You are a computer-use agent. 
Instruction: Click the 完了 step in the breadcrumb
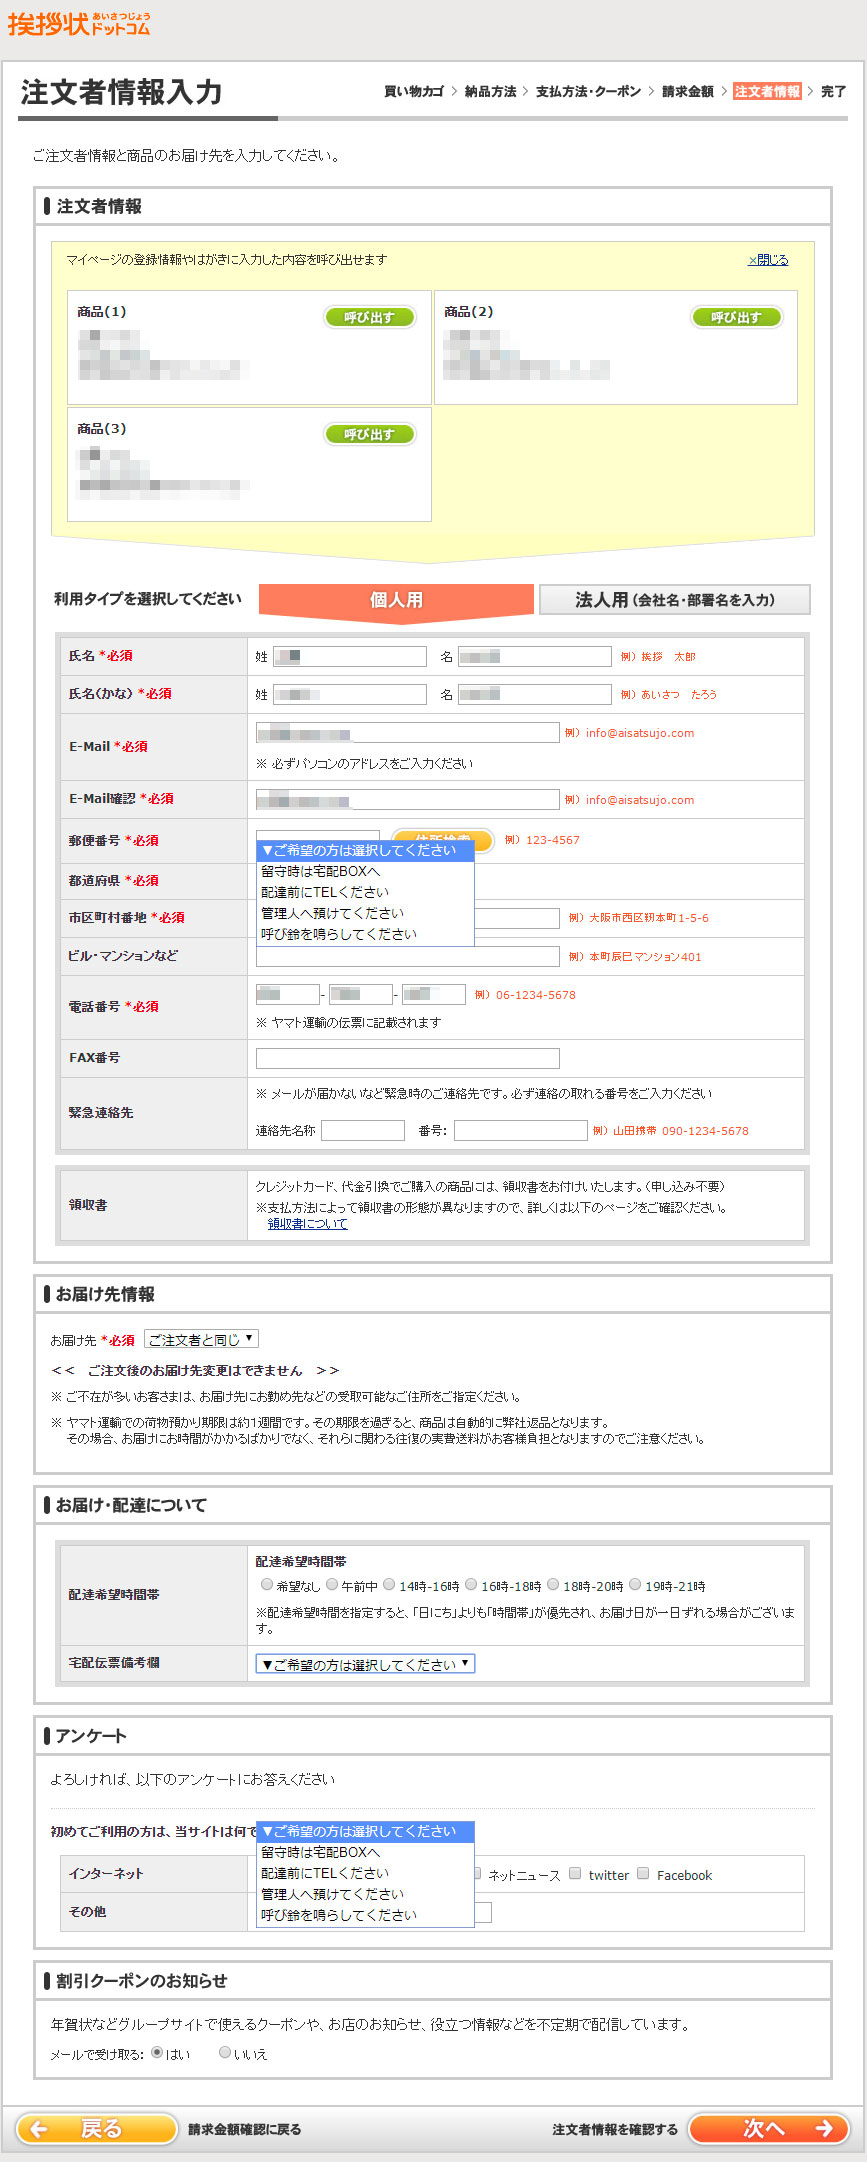click(x=834, y=91)
